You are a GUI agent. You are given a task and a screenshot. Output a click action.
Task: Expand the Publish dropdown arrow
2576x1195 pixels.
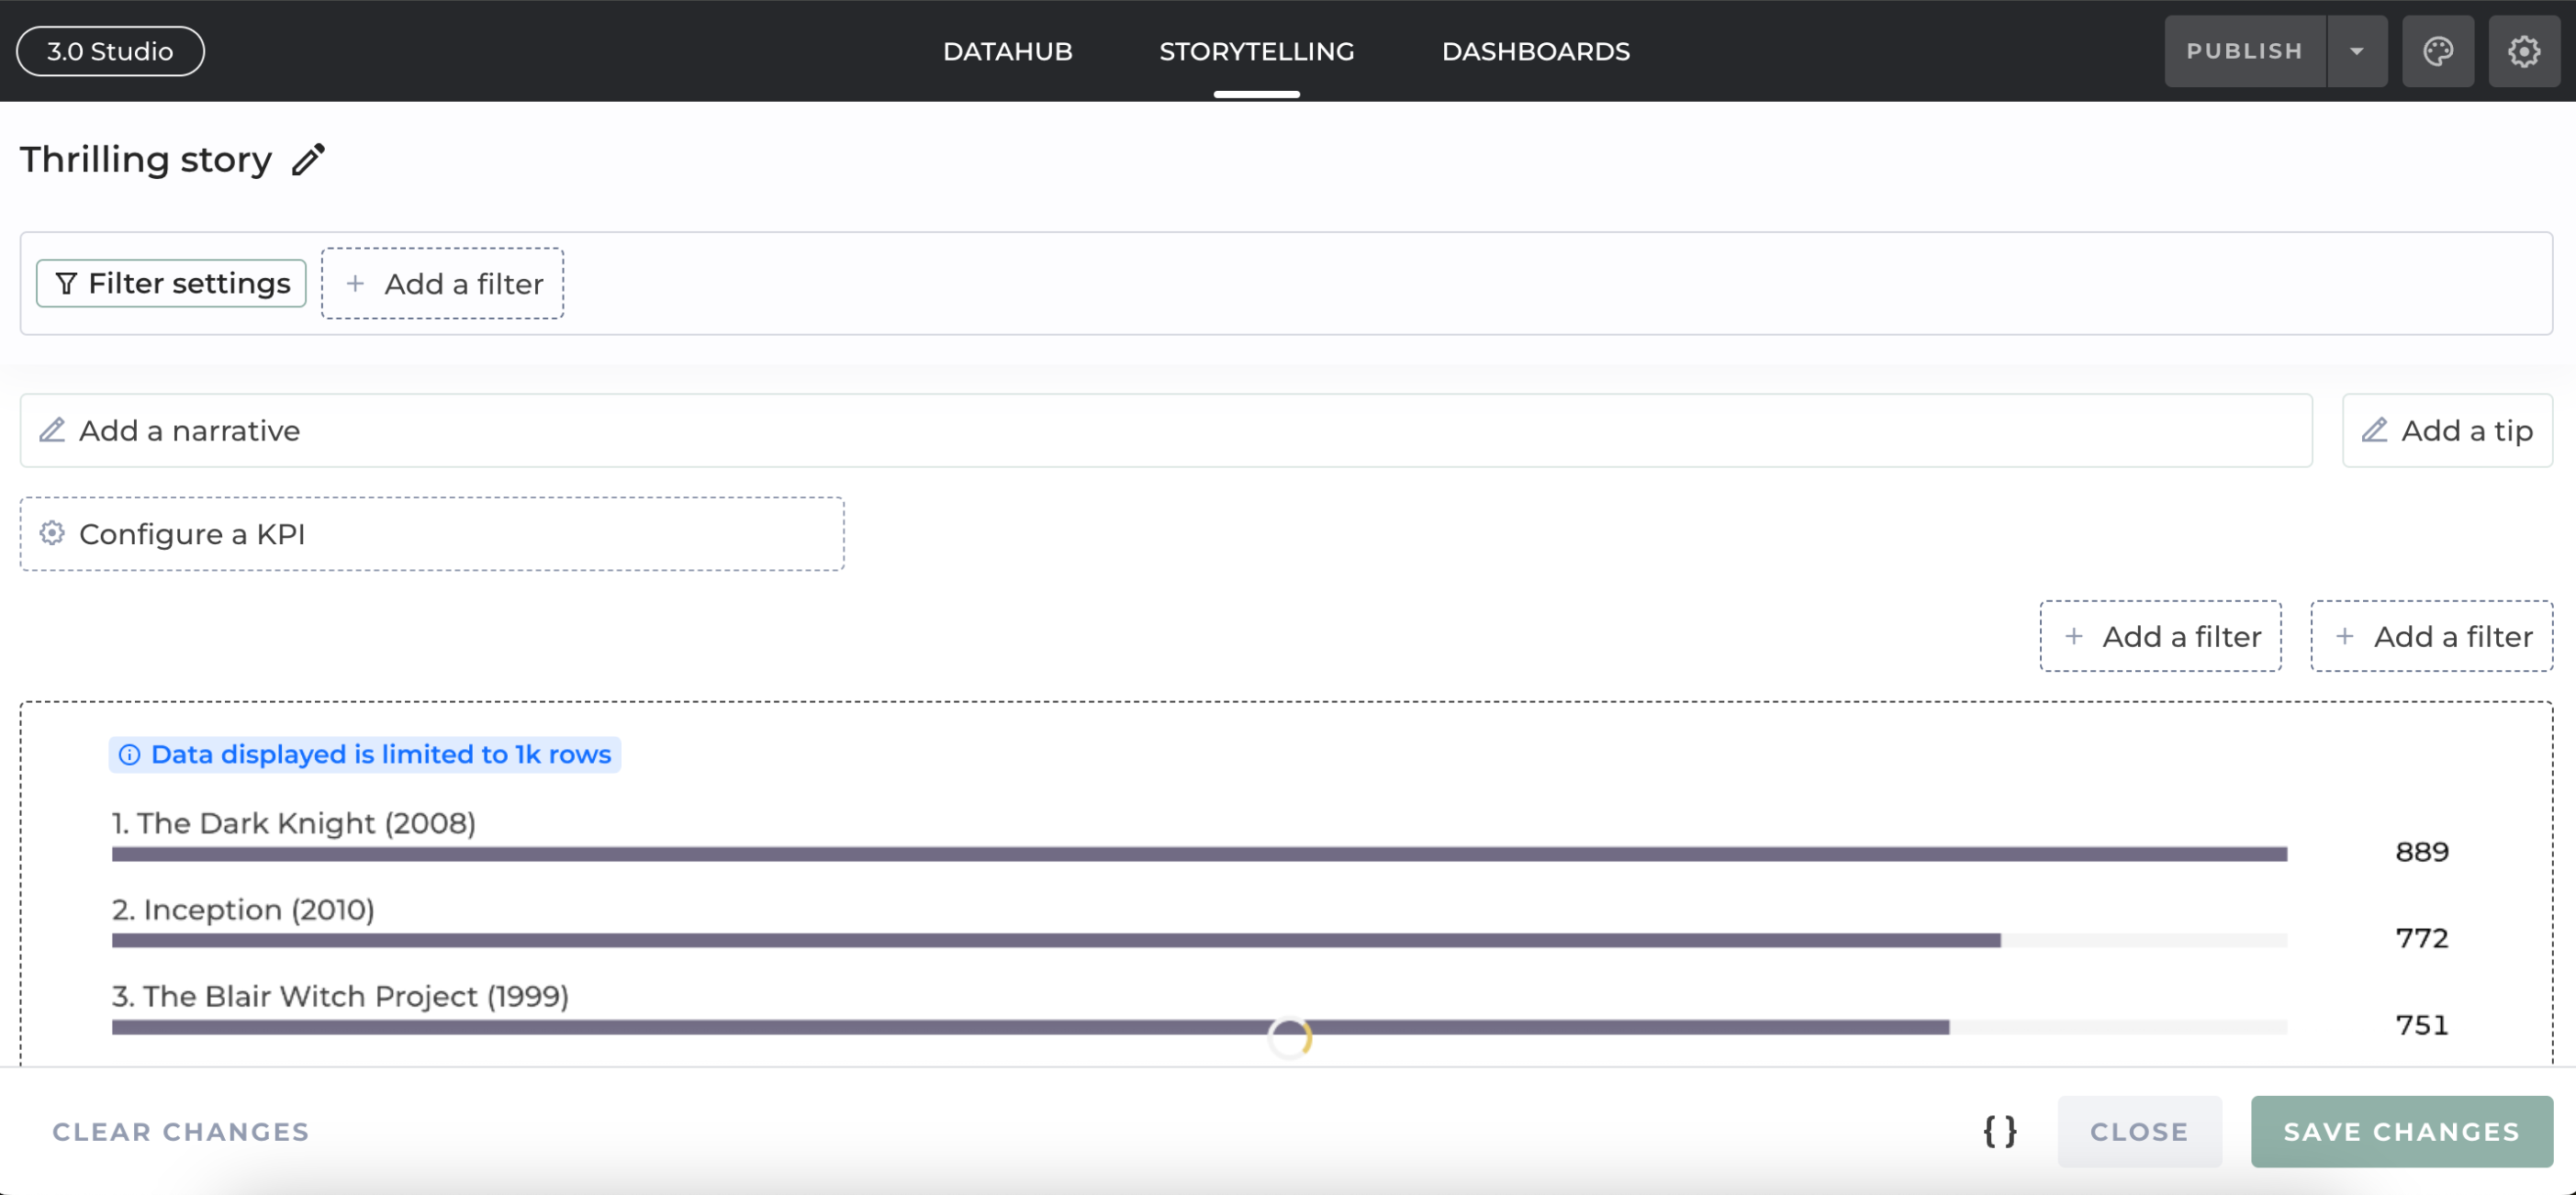2356,51
